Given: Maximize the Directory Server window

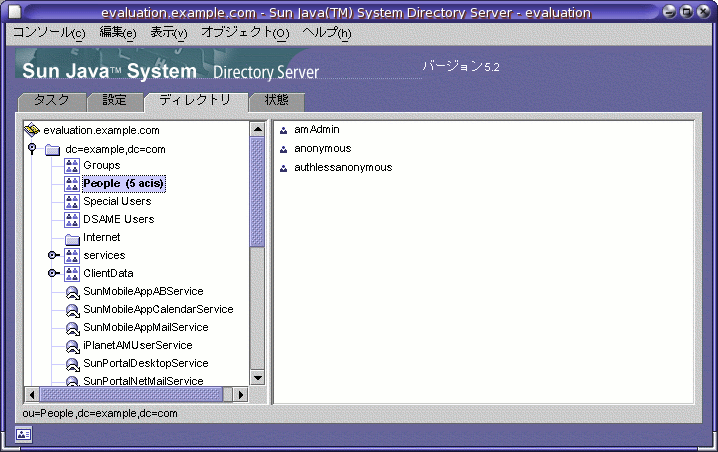Looking at the screenshot, I should click(x=686, y=11).
